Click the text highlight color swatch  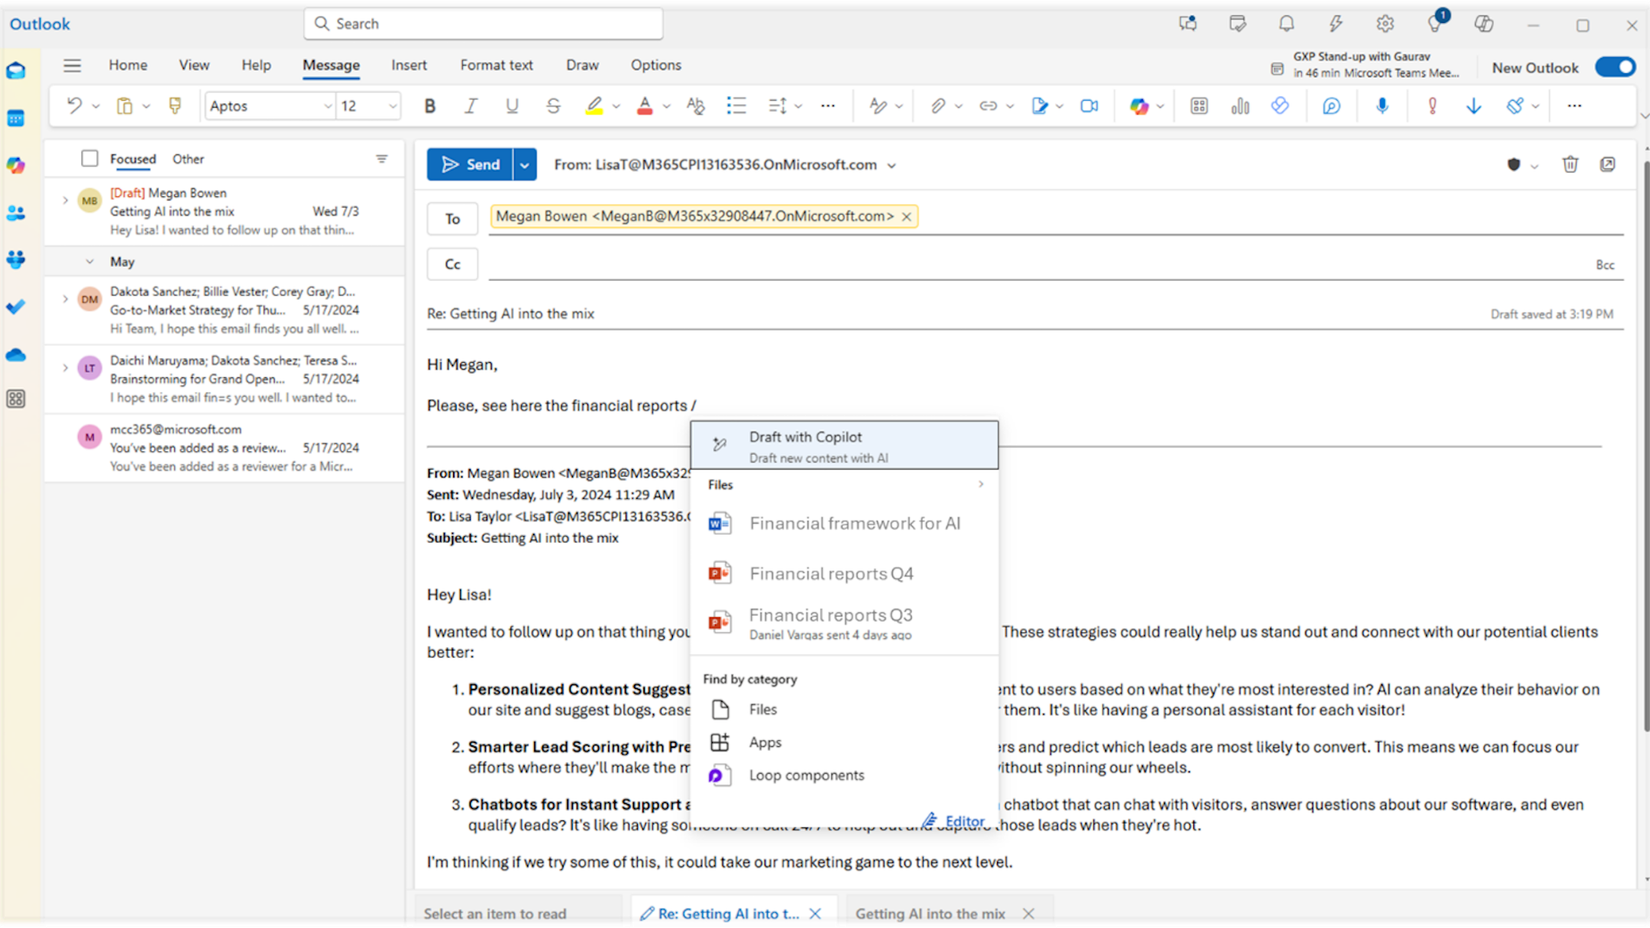[x=595, y=106]
